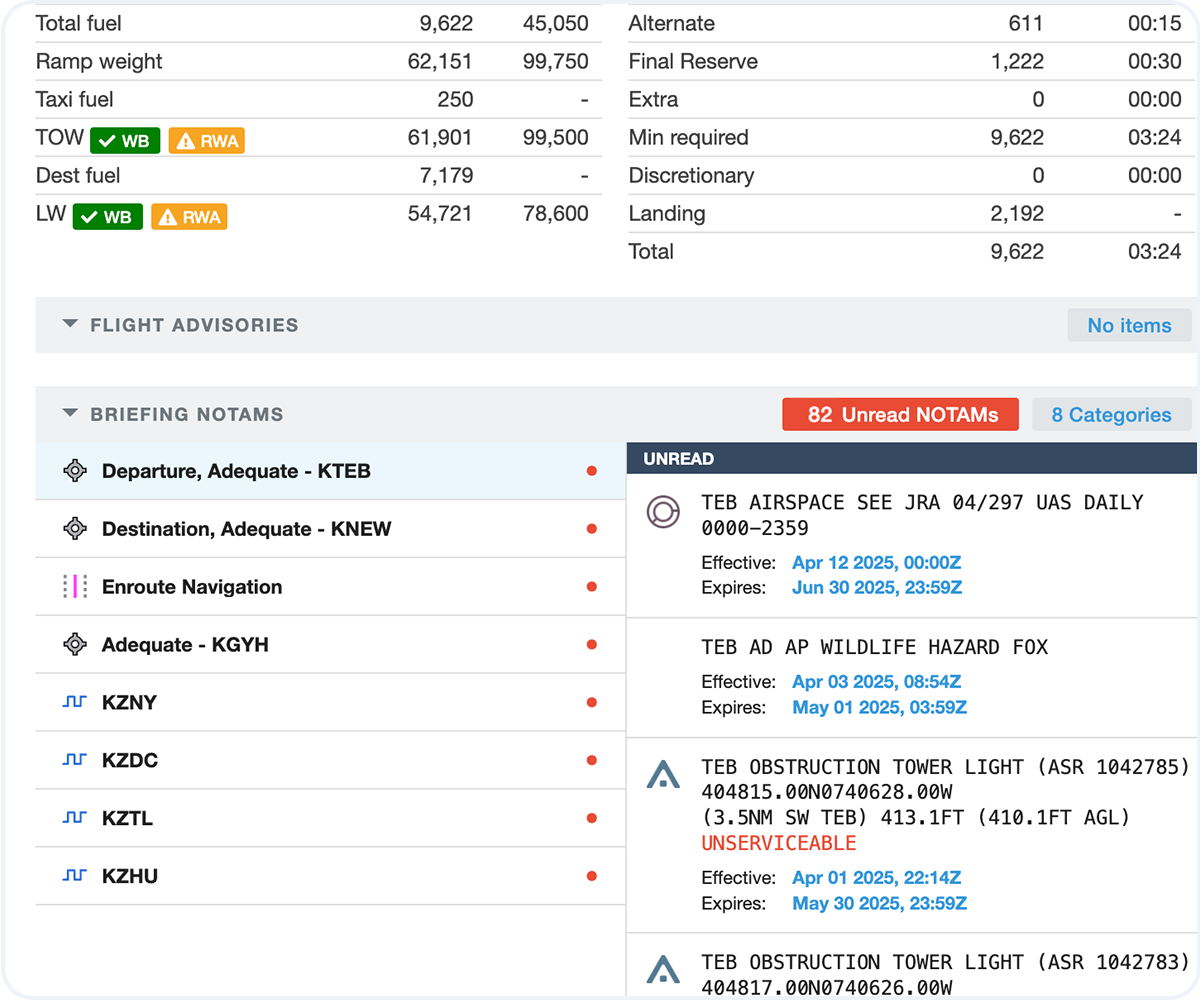The image size is (1200, 1000).
Task: Click the ASR 1042783 tower light NOTAM text
Action: coord(945,975)
